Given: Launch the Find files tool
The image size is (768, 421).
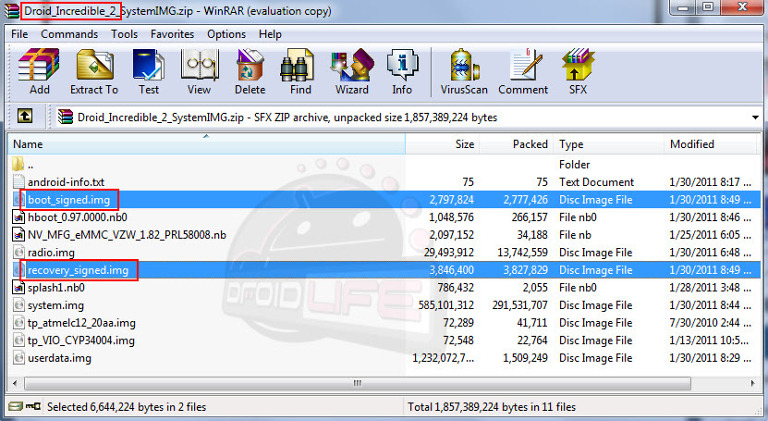Looking at the screenshot, I should [x=300, y=71].
